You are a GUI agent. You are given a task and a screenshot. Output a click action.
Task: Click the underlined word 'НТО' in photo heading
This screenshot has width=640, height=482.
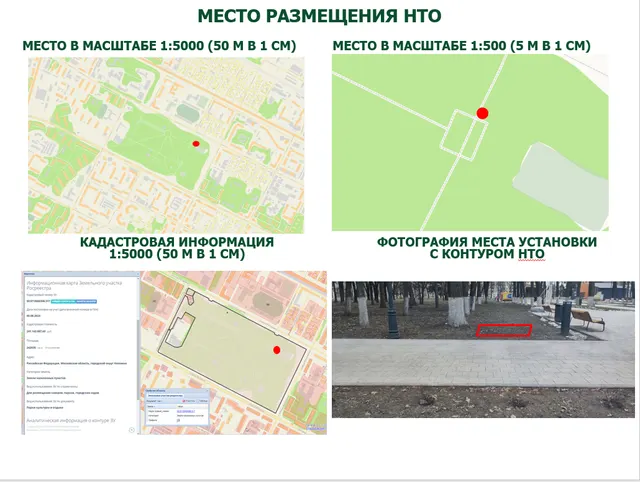coord(531,254)
